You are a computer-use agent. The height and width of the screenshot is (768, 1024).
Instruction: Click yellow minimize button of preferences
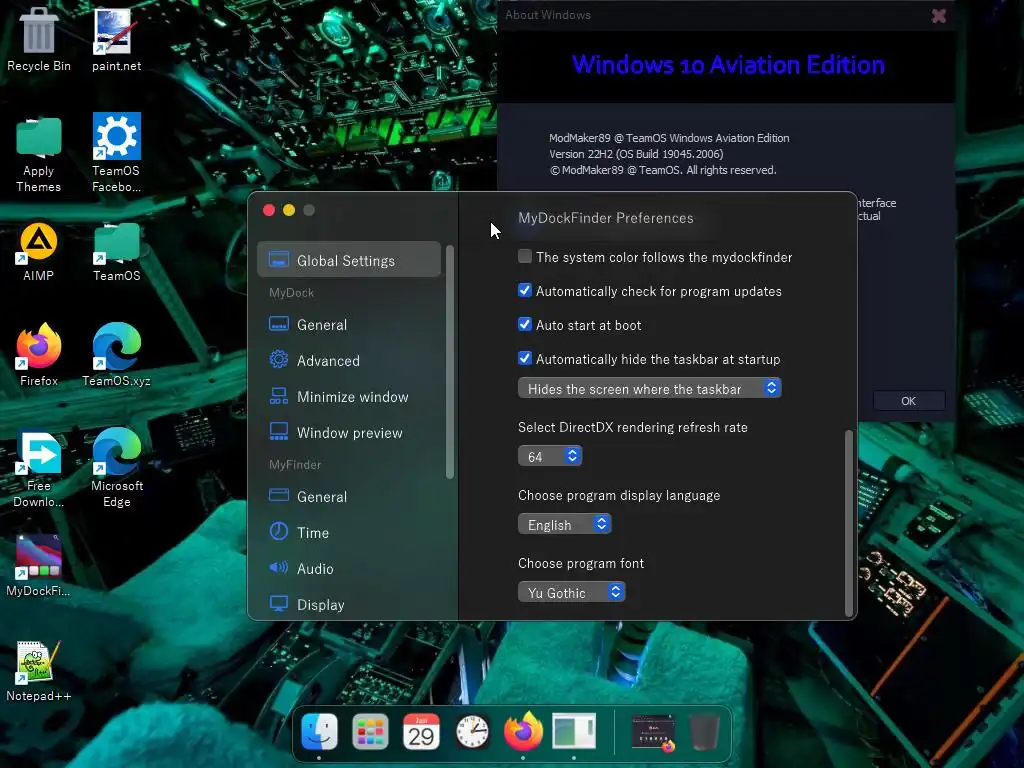tap(289, 210)
